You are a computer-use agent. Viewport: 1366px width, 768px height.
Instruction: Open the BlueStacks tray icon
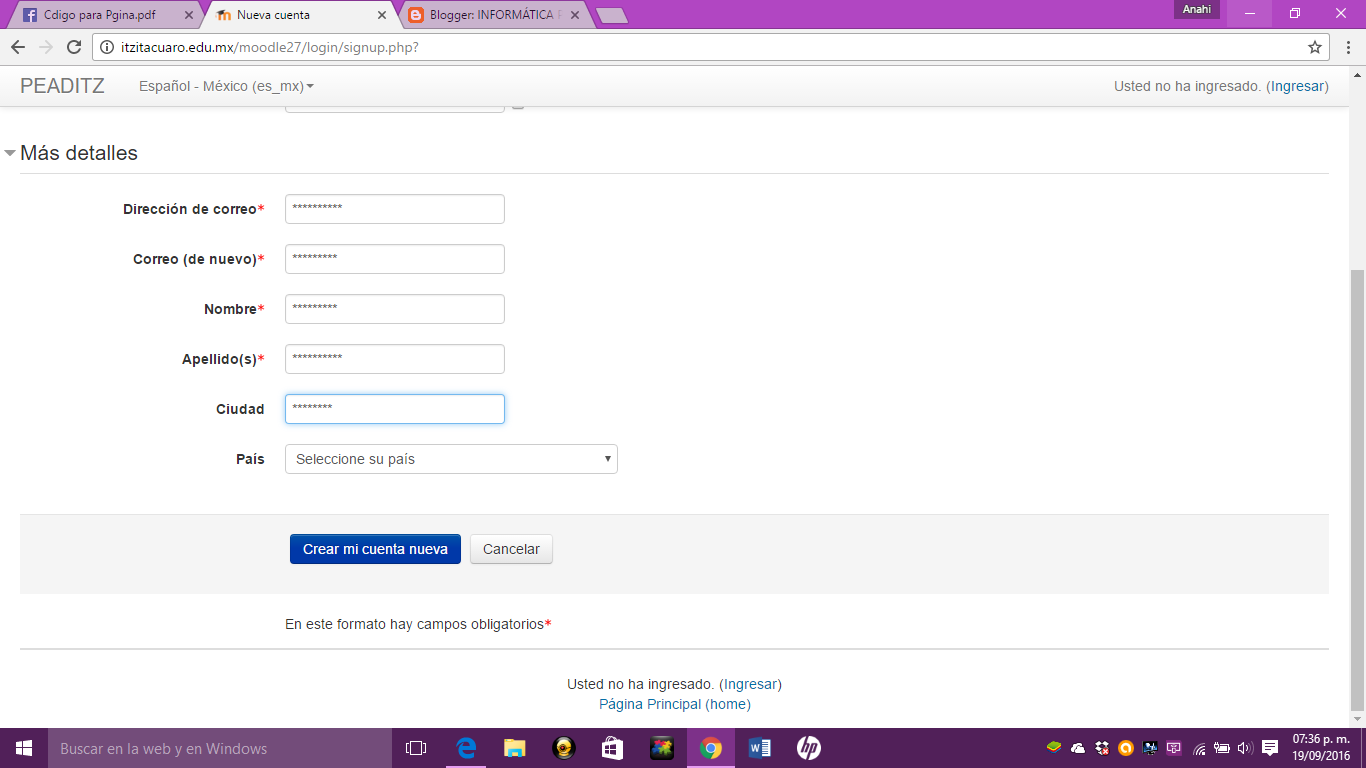pos(1054,747)
